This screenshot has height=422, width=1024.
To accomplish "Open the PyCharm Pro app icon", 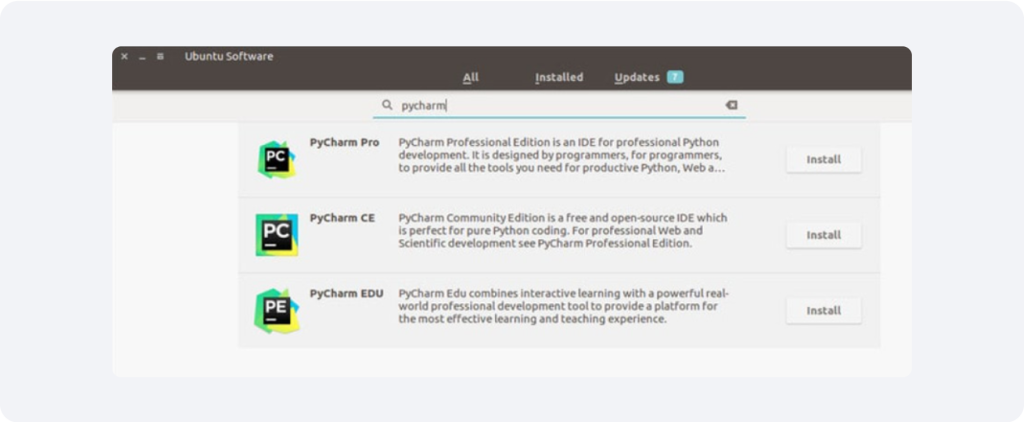I will 276,159.
